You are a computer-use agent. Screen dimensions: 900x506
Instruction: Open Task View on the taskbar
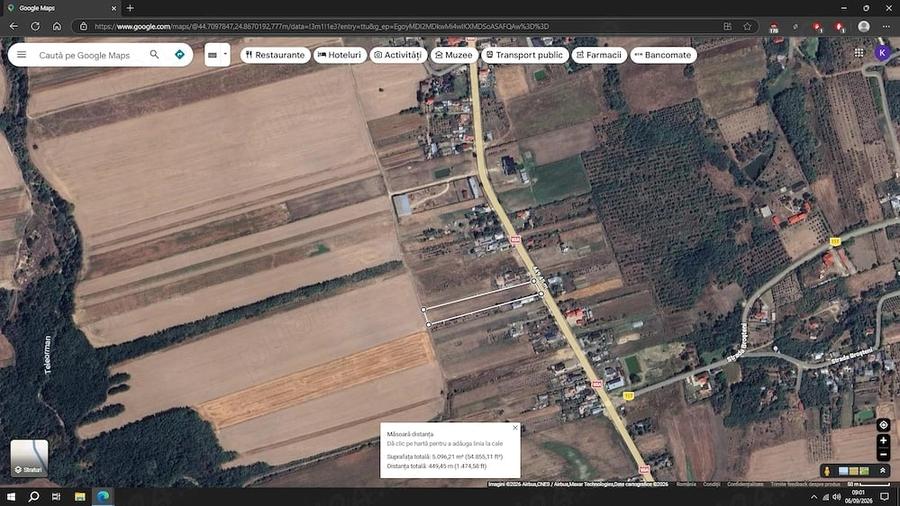click(56, 496)
